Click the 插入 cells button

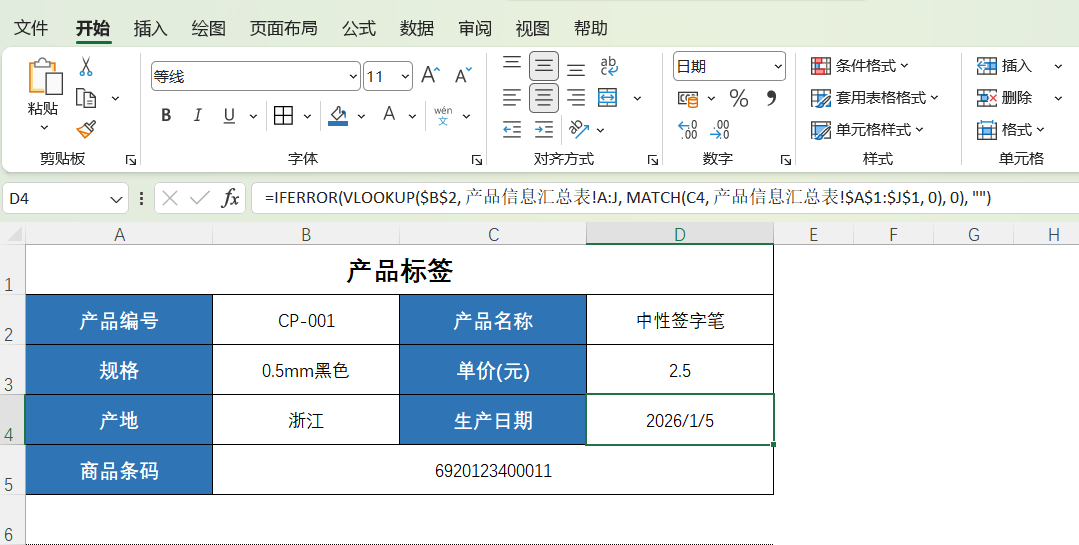click(x=1005, y=66)
